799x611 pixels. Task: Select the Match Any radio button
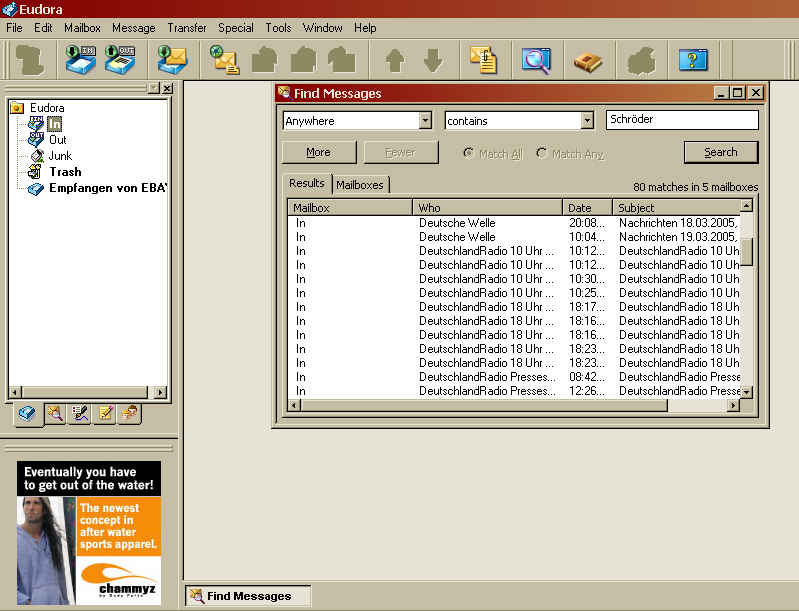tap(541, 153)
